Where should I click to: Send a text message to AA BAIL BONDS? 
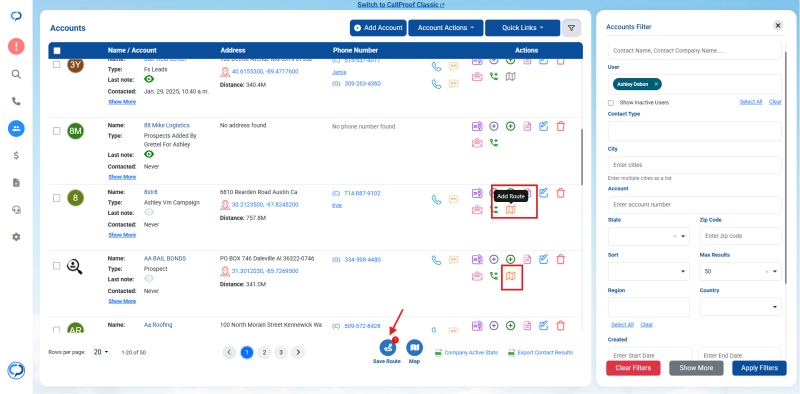tap(454, 260)
